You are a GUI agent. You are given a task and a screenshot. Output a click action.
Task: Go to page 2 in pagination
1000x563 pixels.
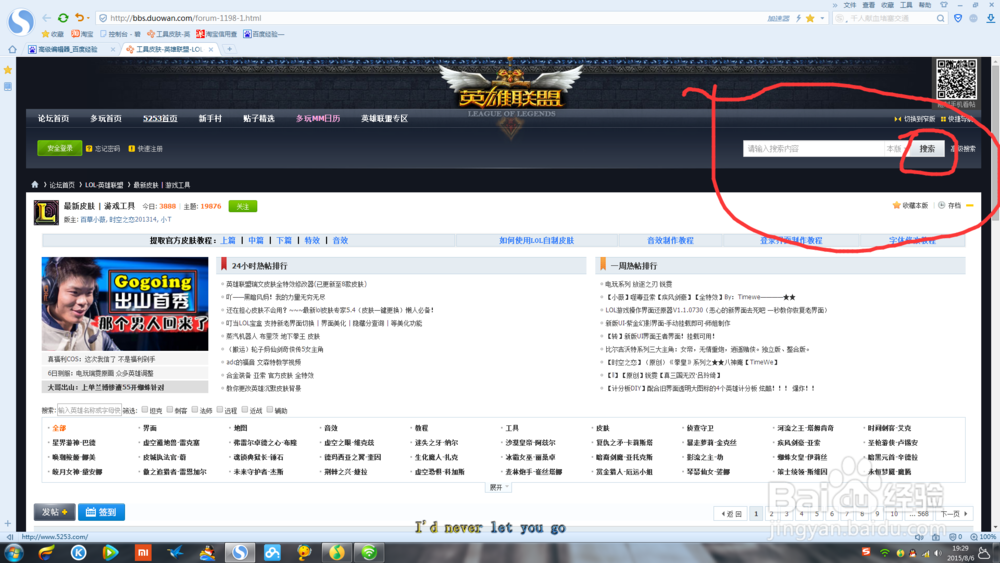coord(771,513)
